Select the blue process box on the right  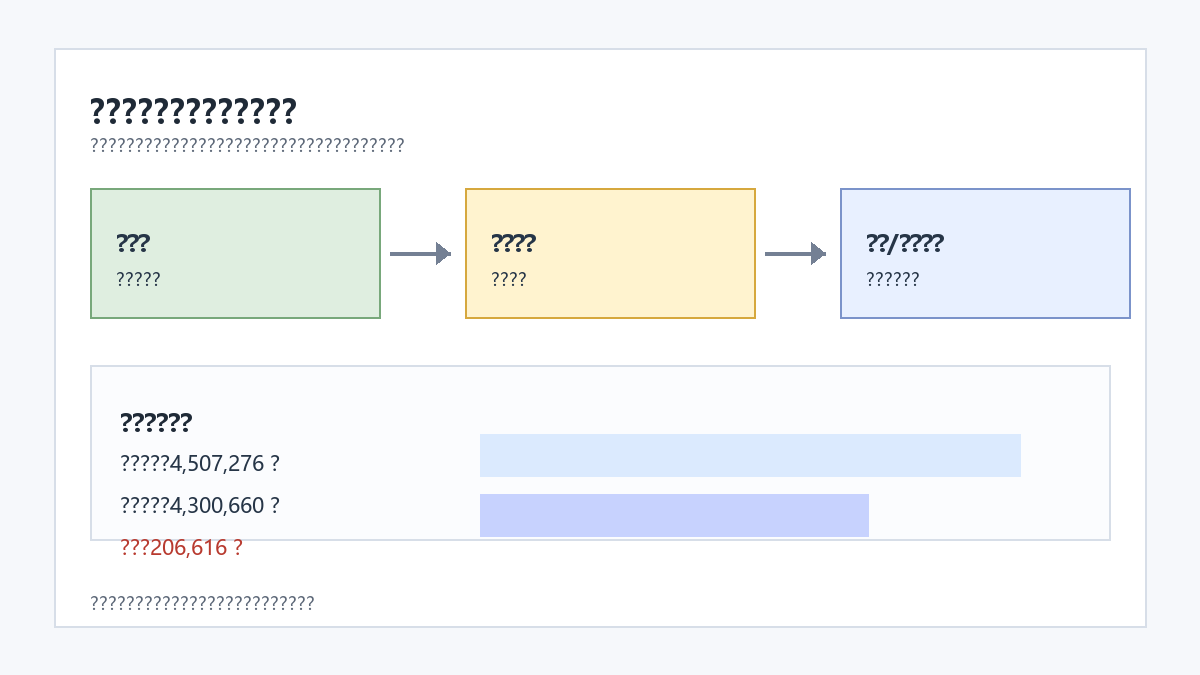click(x=985, y=254)
